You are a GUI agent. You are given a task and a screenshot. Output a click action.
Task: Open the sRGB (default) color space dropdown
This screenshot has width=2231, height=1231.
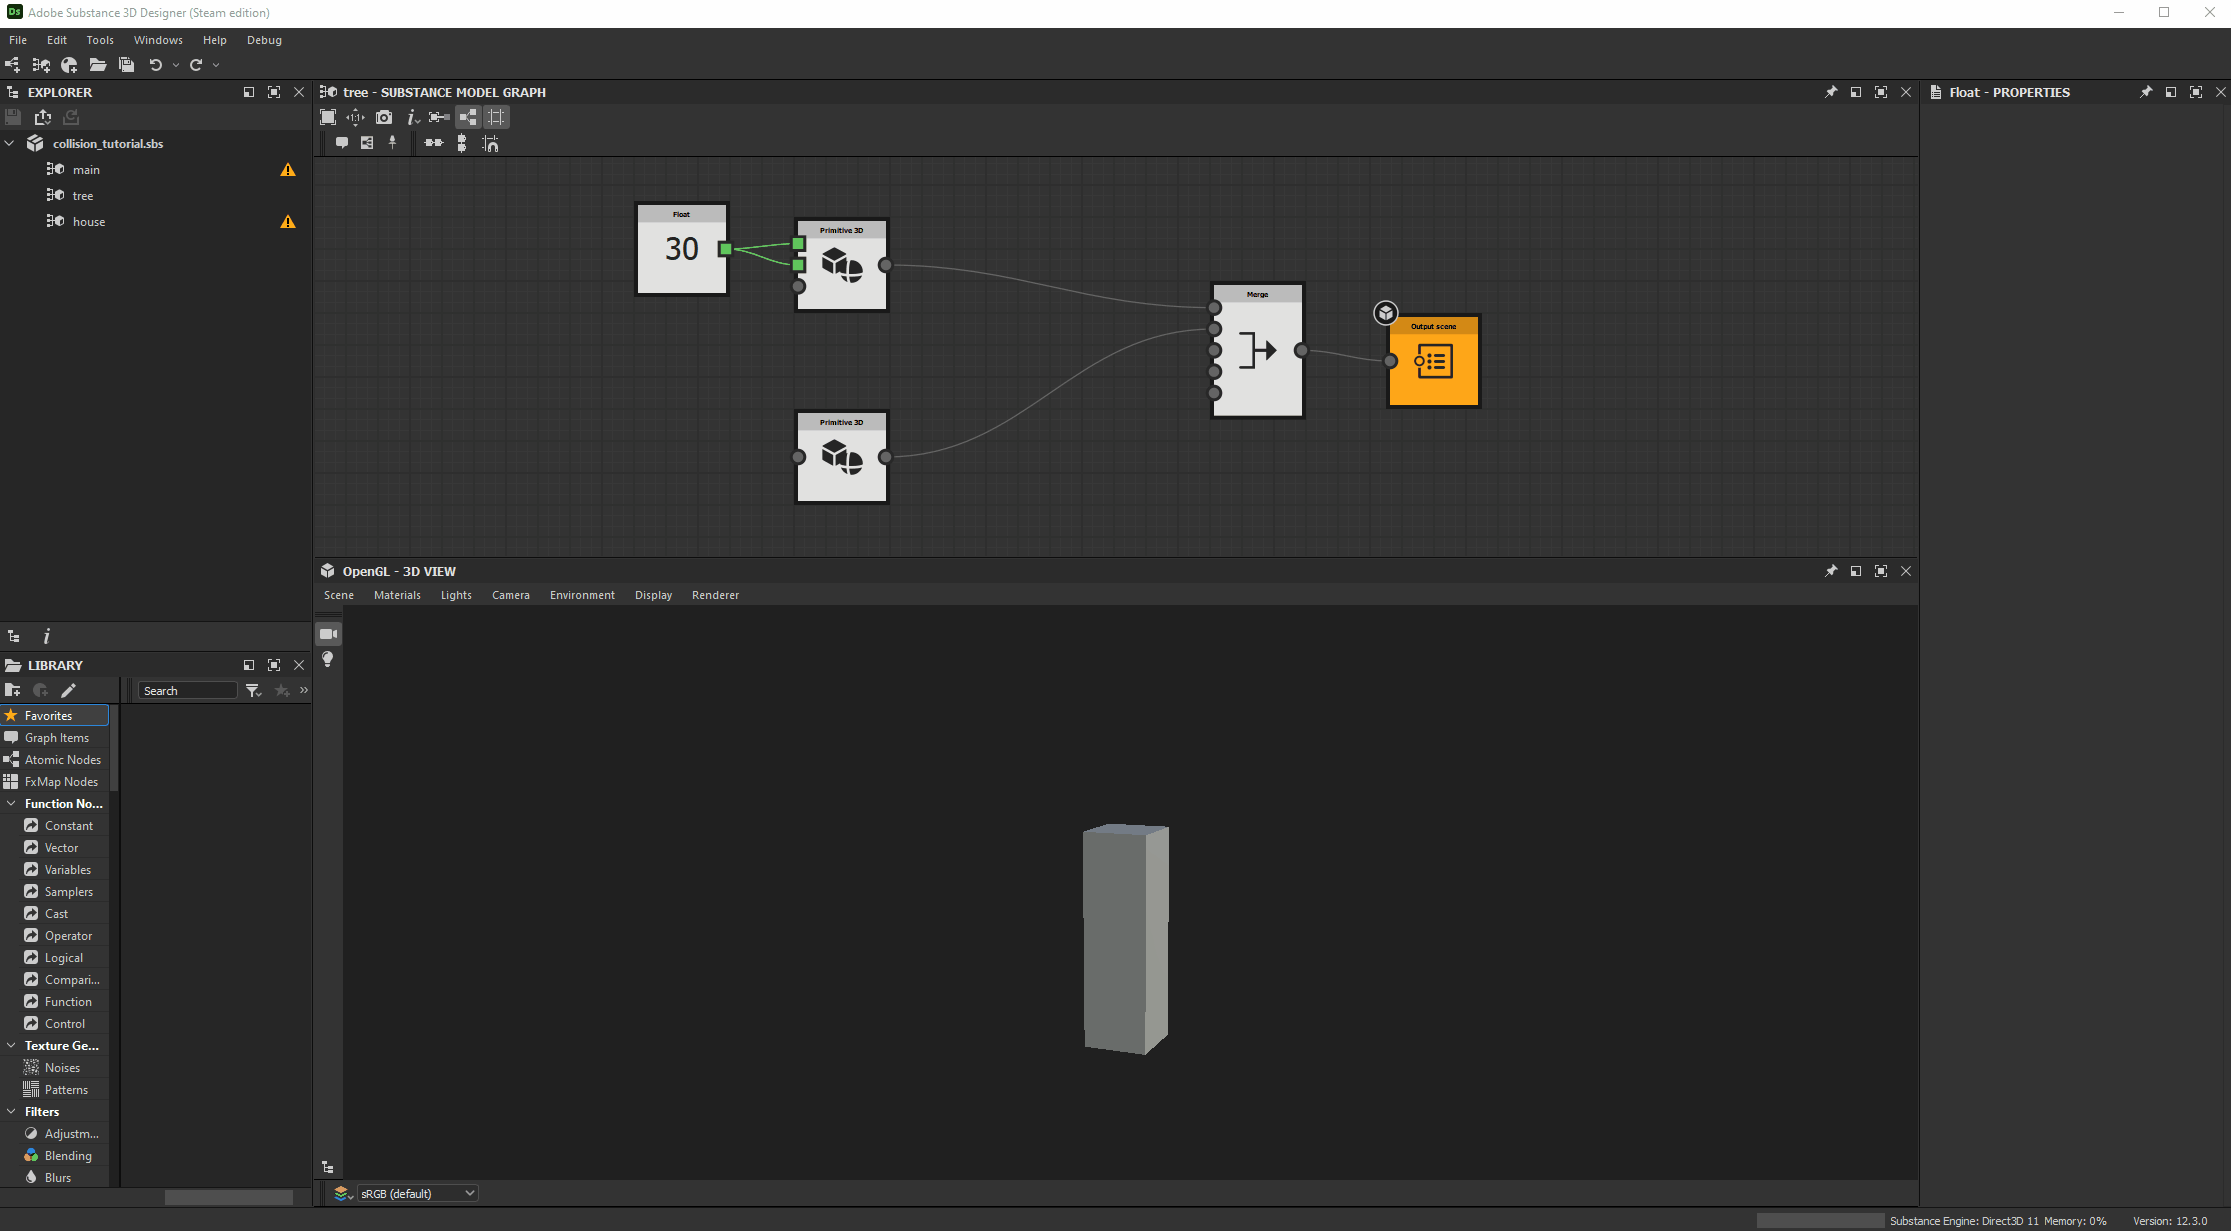coord(417,1193)
